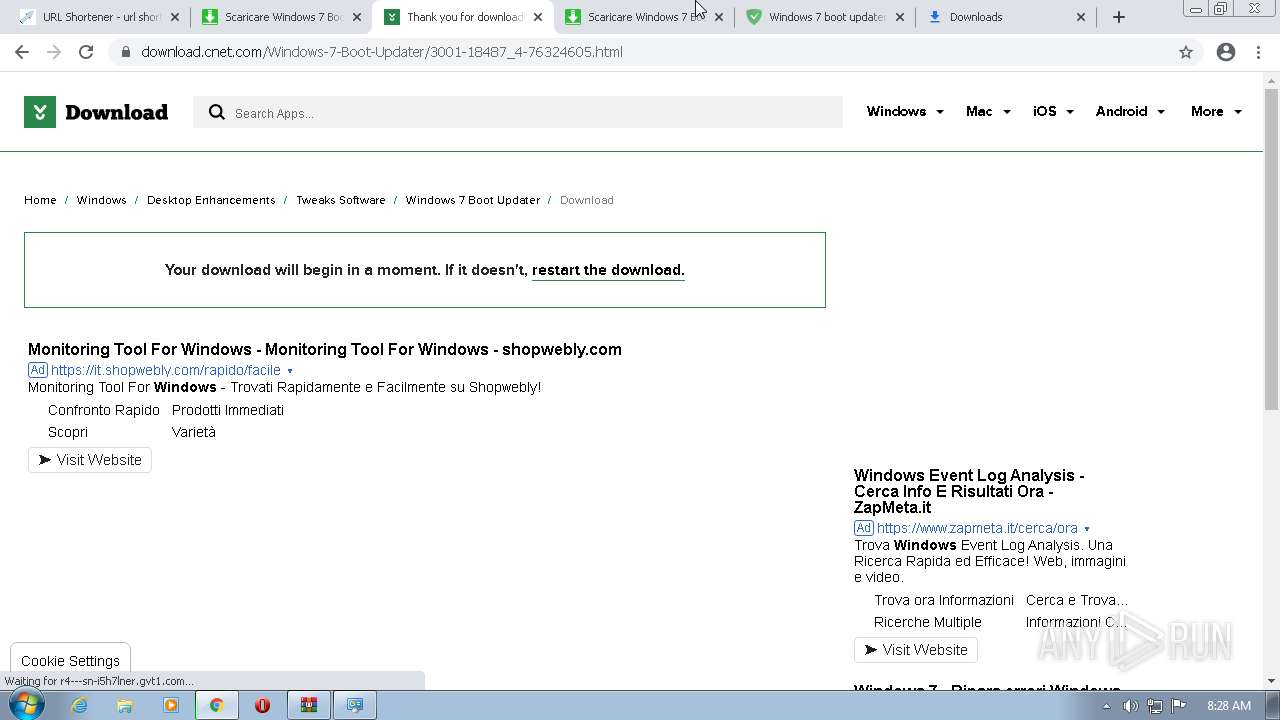Click the green Download logo icon

pos(40,112)
